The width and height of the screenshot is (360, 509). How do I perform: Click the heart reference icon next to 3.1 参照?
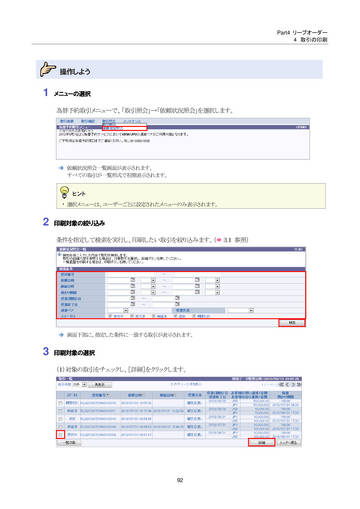[219, 240]
